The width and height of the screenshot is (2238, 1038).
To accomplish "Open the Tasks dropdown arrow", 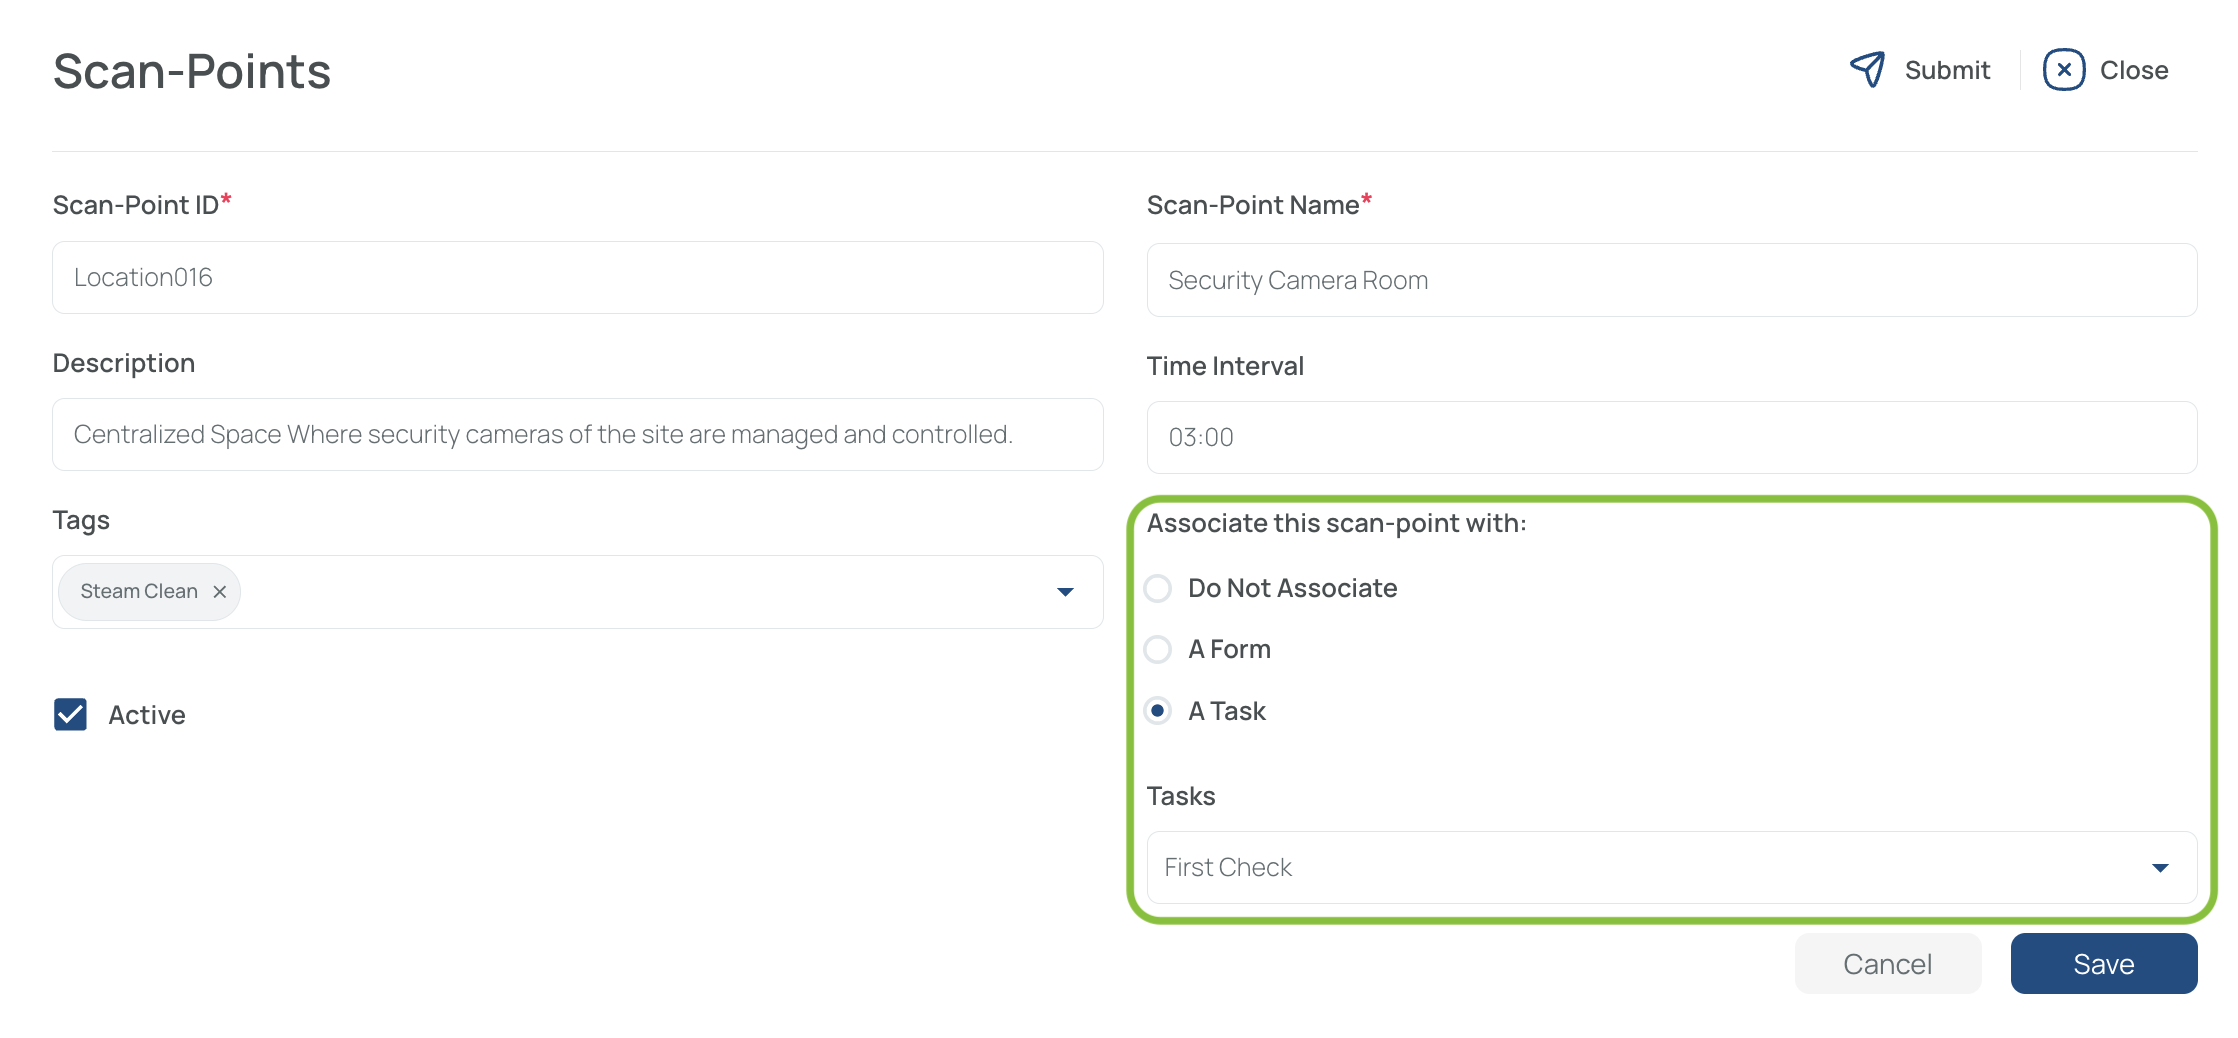I will 2160,868.
